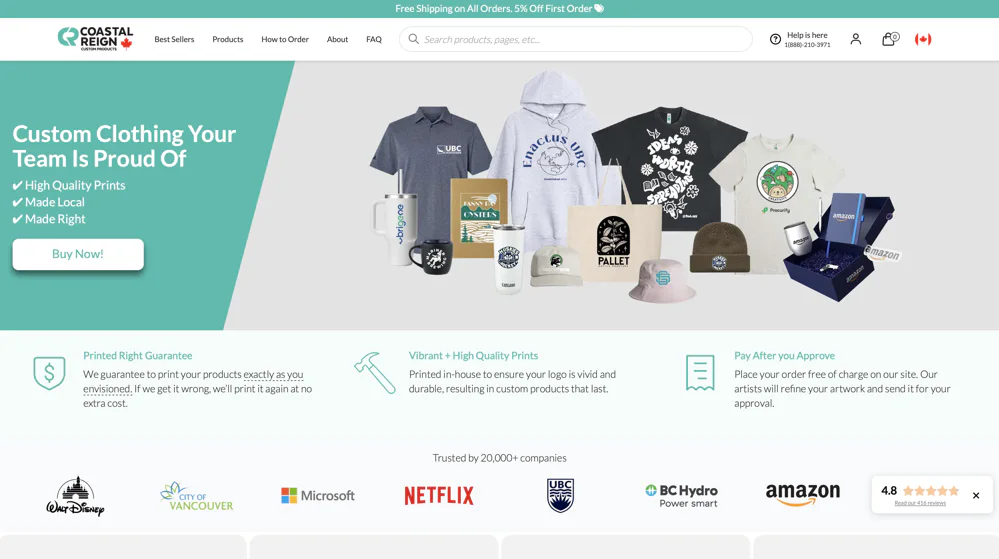This screenshot has width=999, height=559.
Task: Click the 'exactly as you envisioned' underlined text
Action: 273,374
